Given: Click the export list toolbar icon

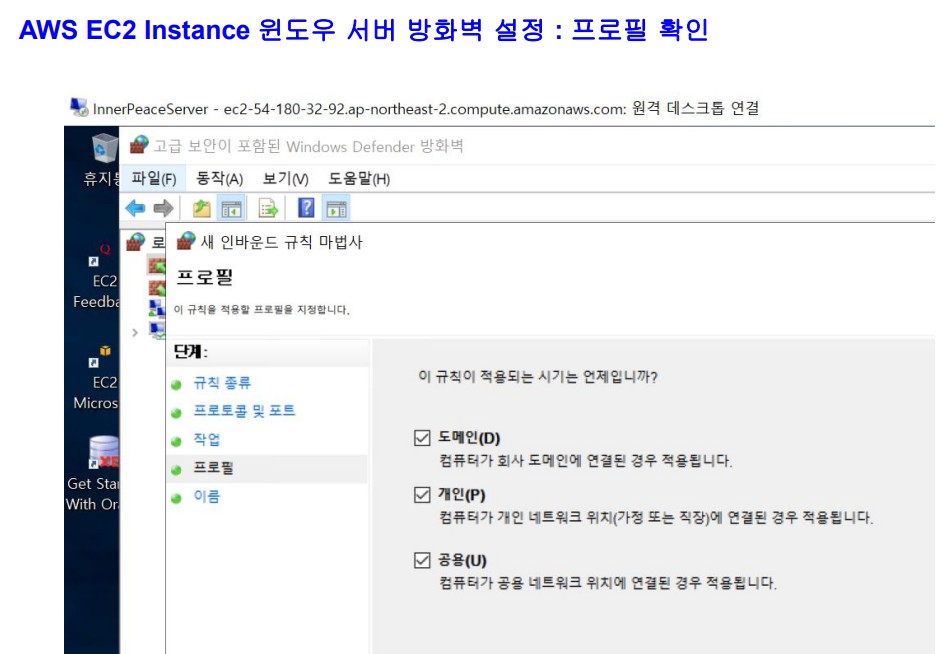Looking at the screenshot, I should (x=268, y=208).
